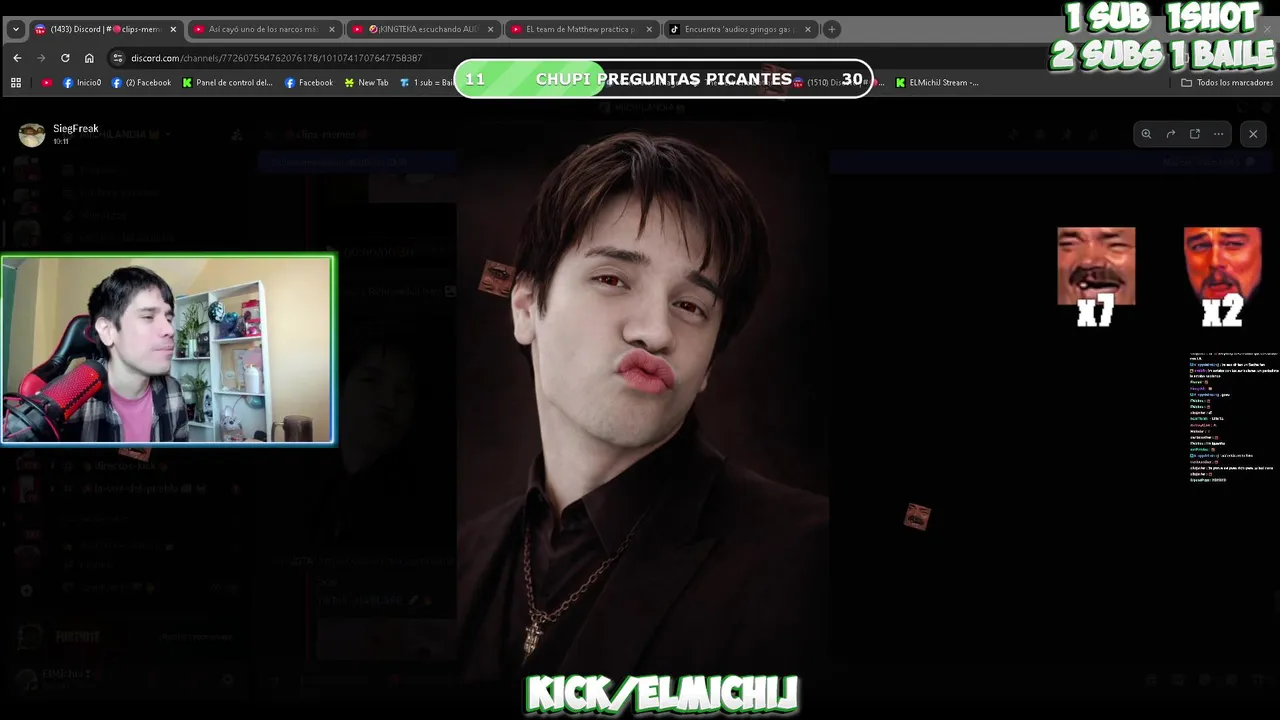
Task: Zoom into the image using magnifier icon
Action: pyautogui.click(x=1146, y=134)
